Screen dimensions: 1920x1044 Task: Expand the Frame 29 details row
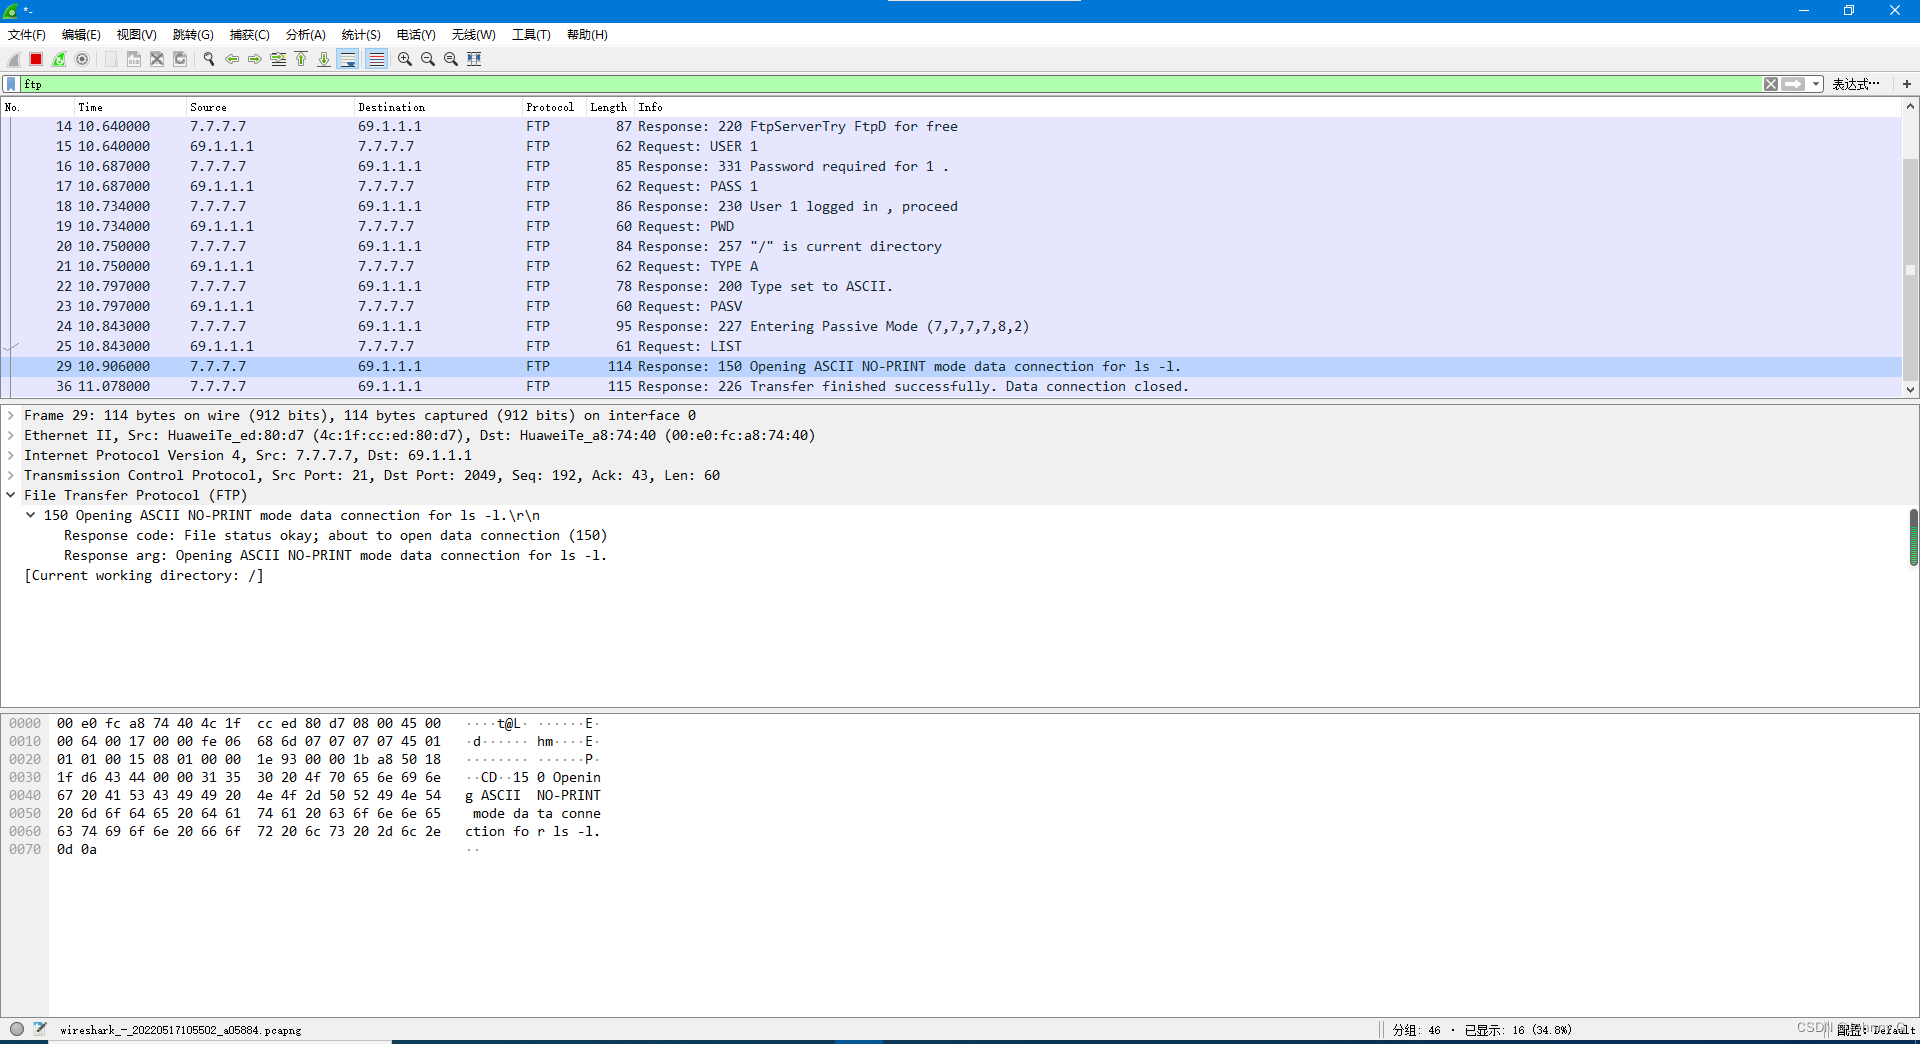coord(11,415)
